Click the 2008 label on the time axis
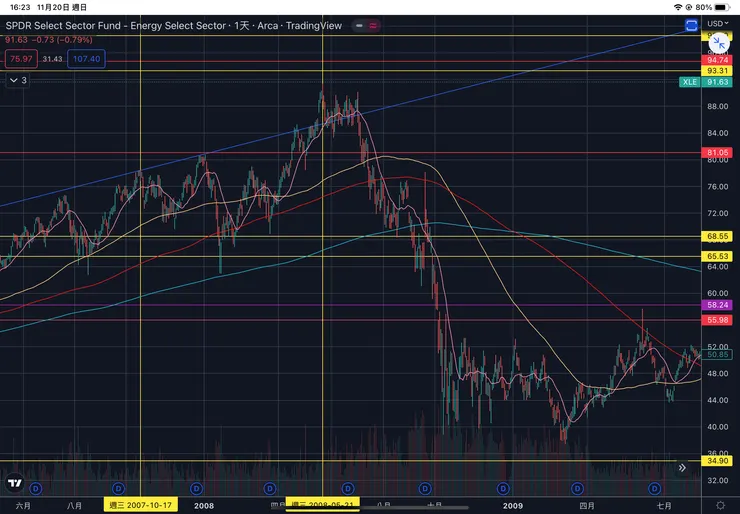Screen dimensions: 740x514 (x=204, y=506)
